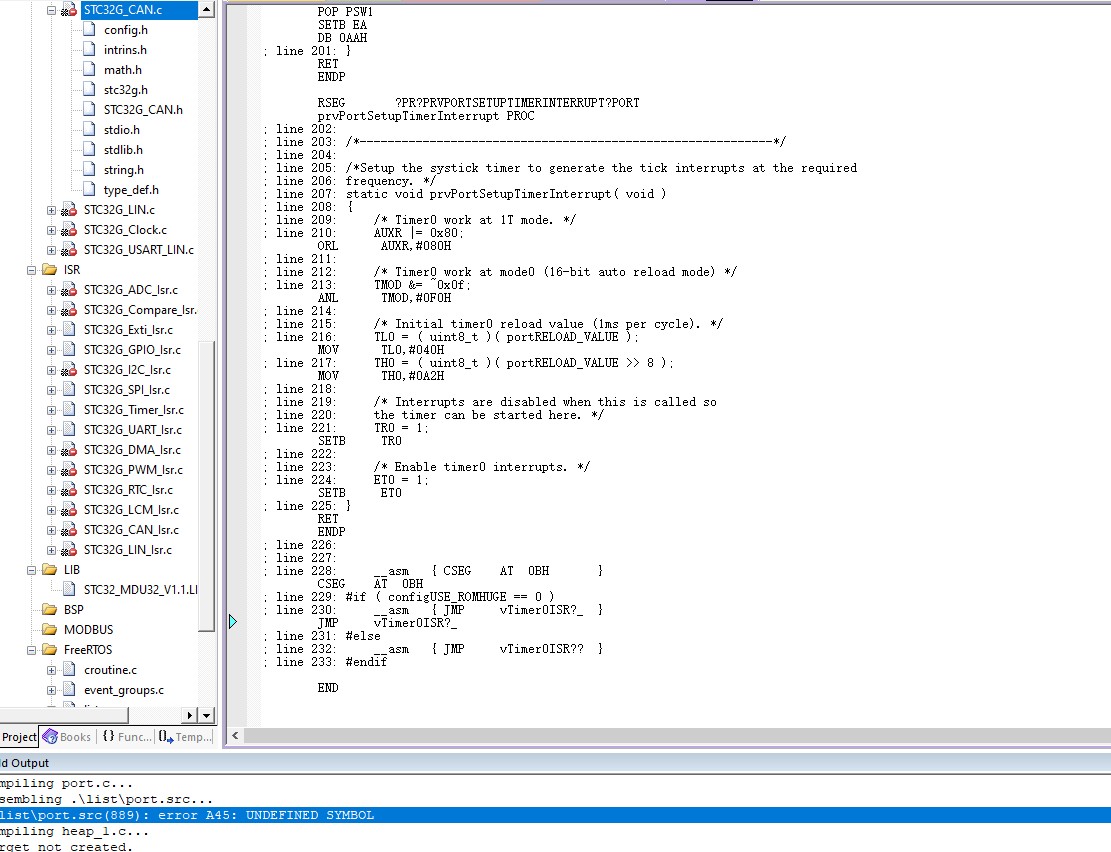Expand the STC32G_Clock.c file node
The height and width of the screenshot is (852, 1111).
(x=51, y=230)
